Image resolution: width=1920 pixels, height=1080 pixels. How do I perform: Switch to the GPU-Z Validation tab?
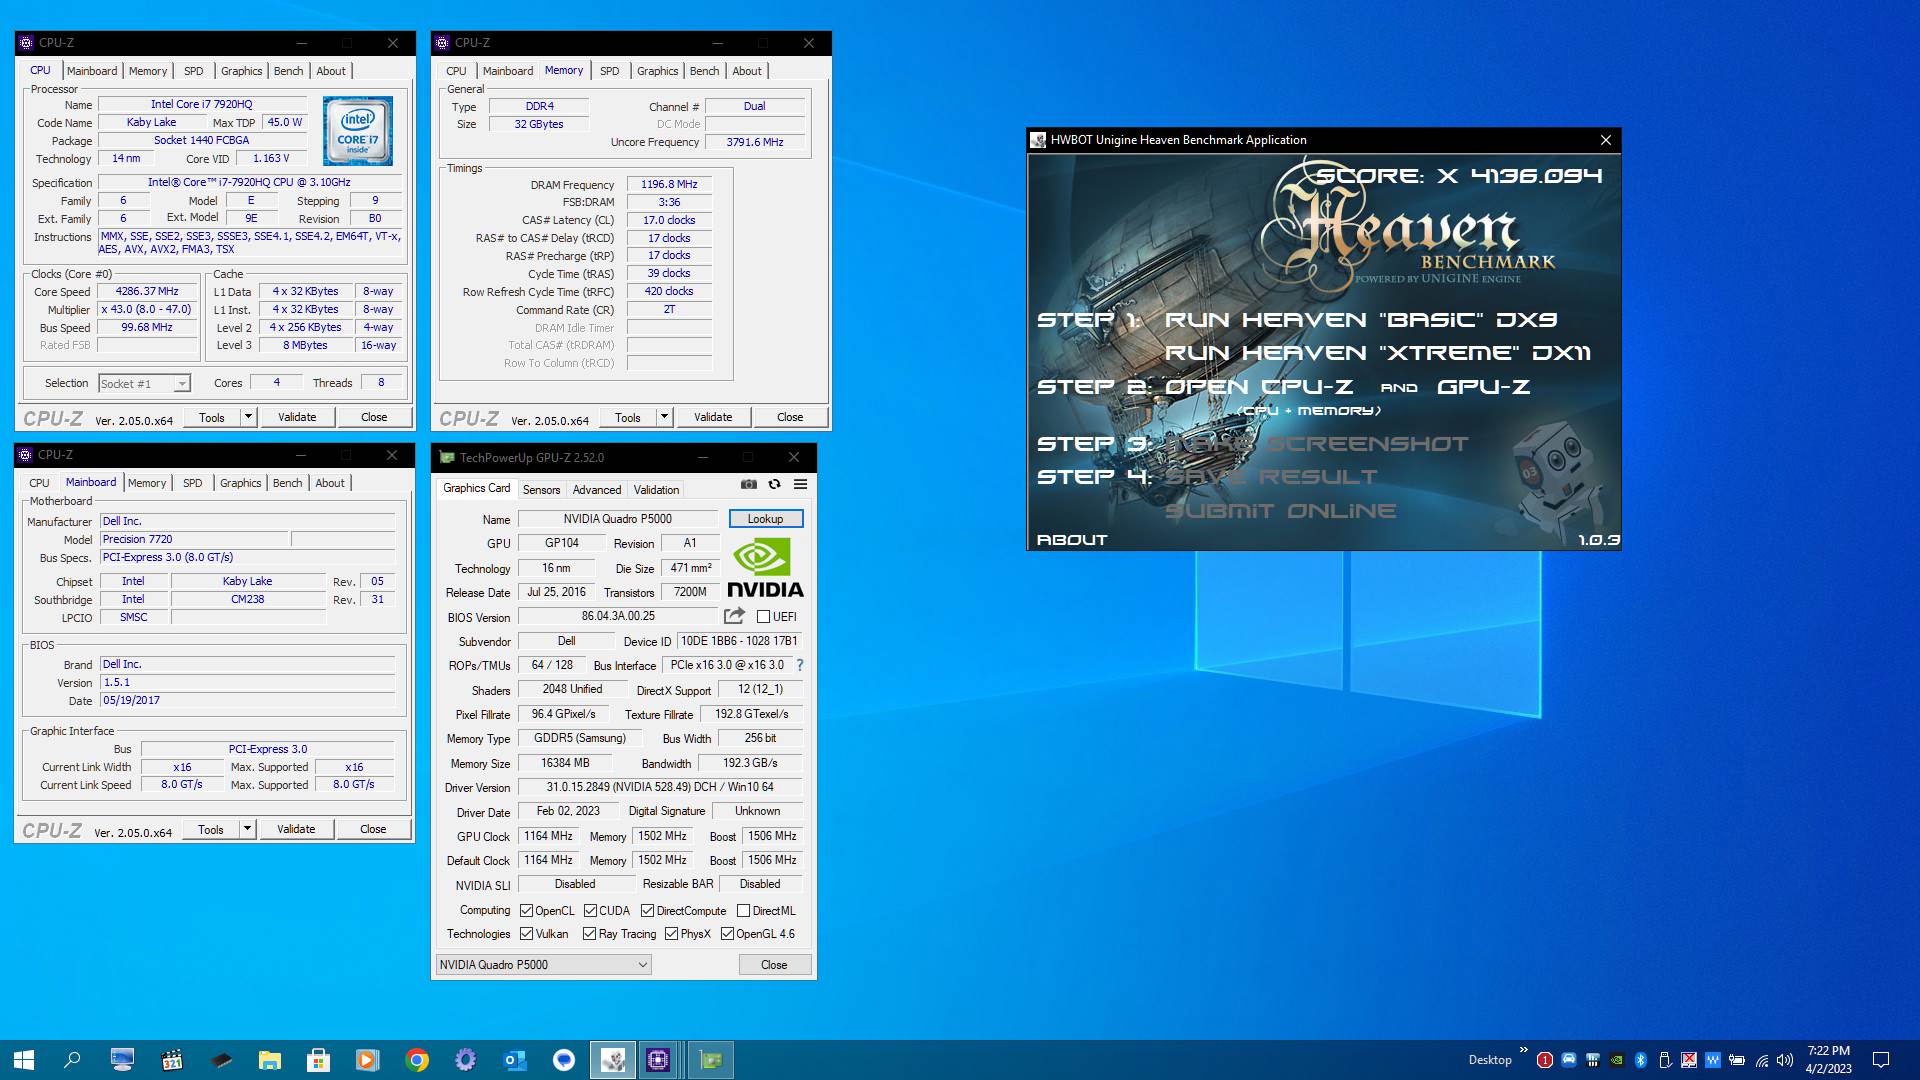coord(656,490)
